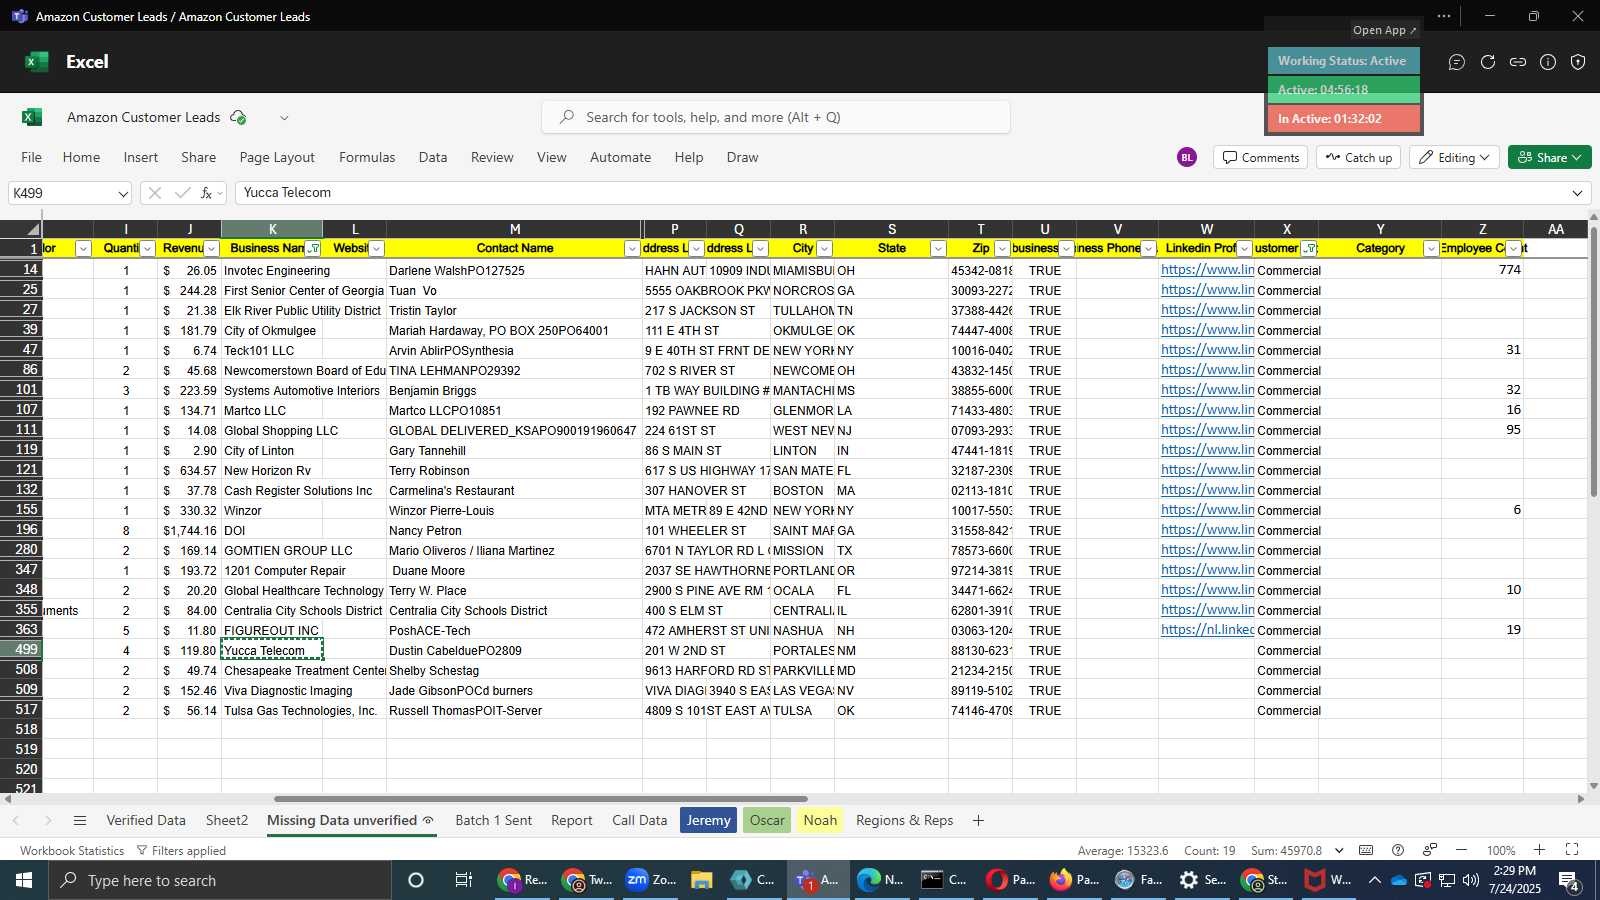Open Zip column filter dropdown
Screen dimensions: 1600x900
pos(1002,249)
